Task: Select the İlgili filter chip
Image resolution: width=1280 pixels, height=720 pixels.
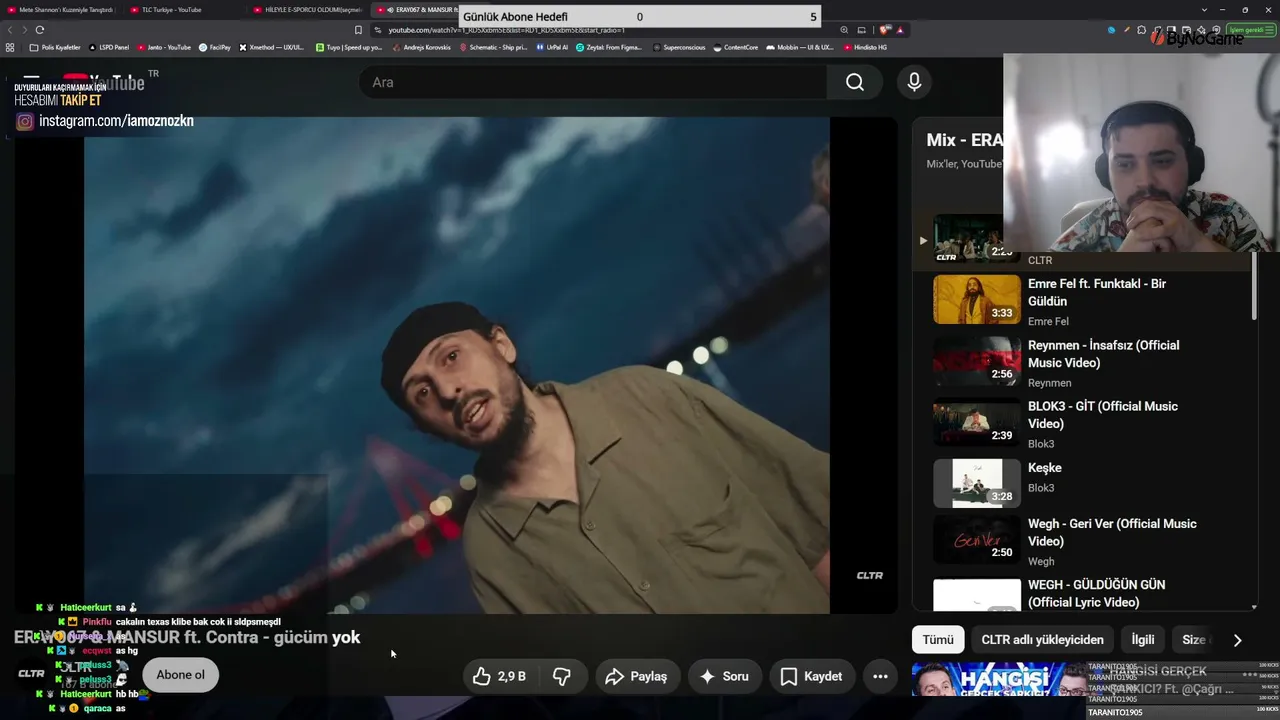Action: pos(1142,640)
